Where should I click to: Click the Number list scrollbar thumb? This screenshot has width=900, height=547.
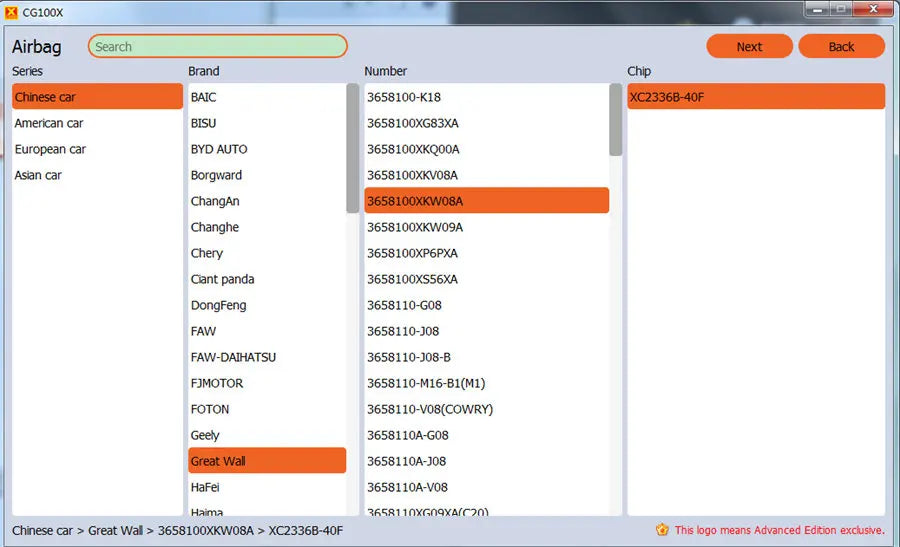pyautogui.click(x=615, y=119)
